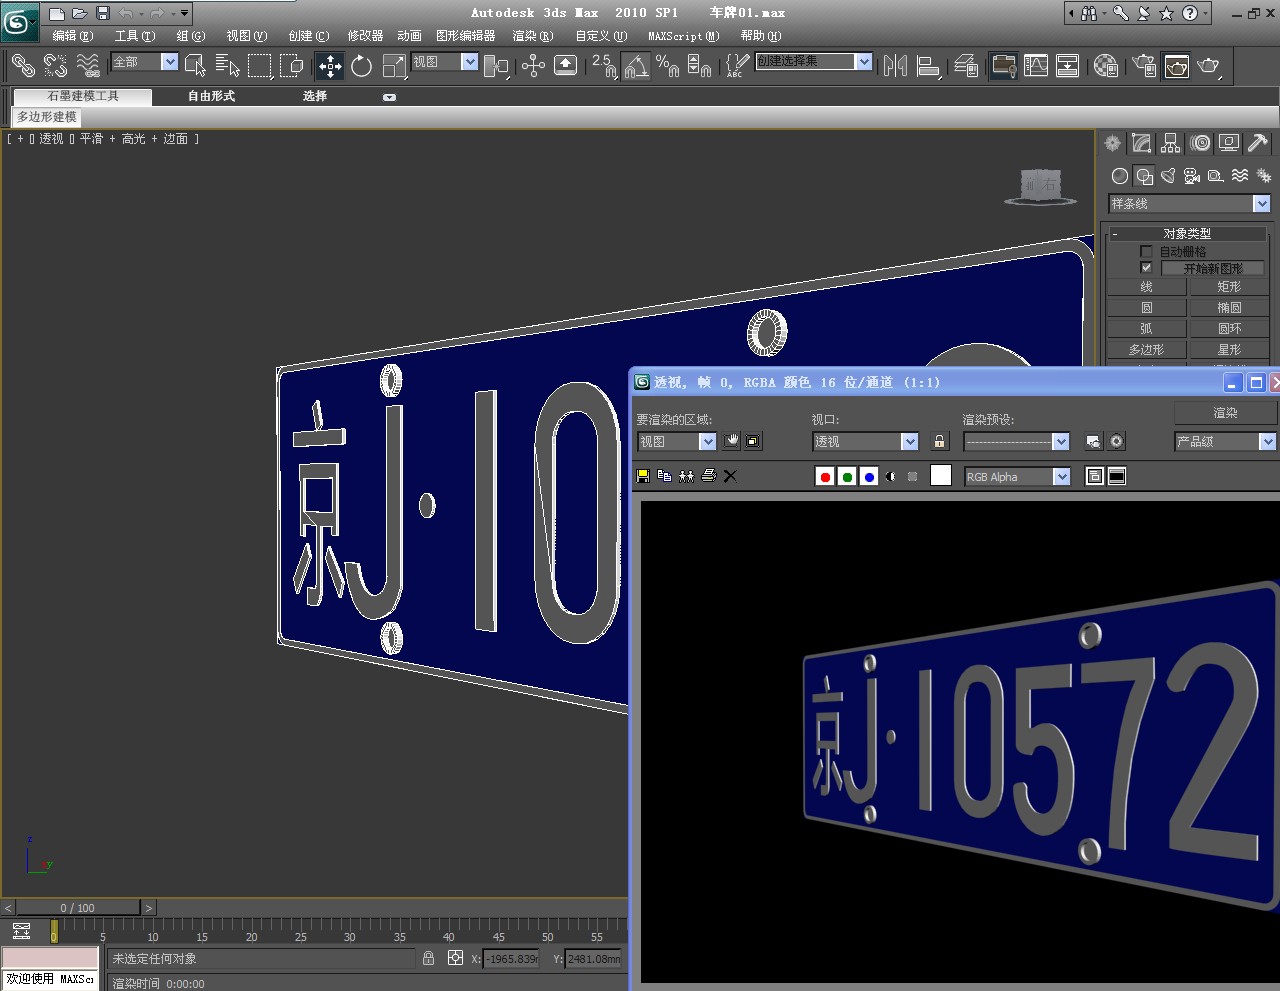Activate the Rotate tool in toolbar

[x=362, y=66]
